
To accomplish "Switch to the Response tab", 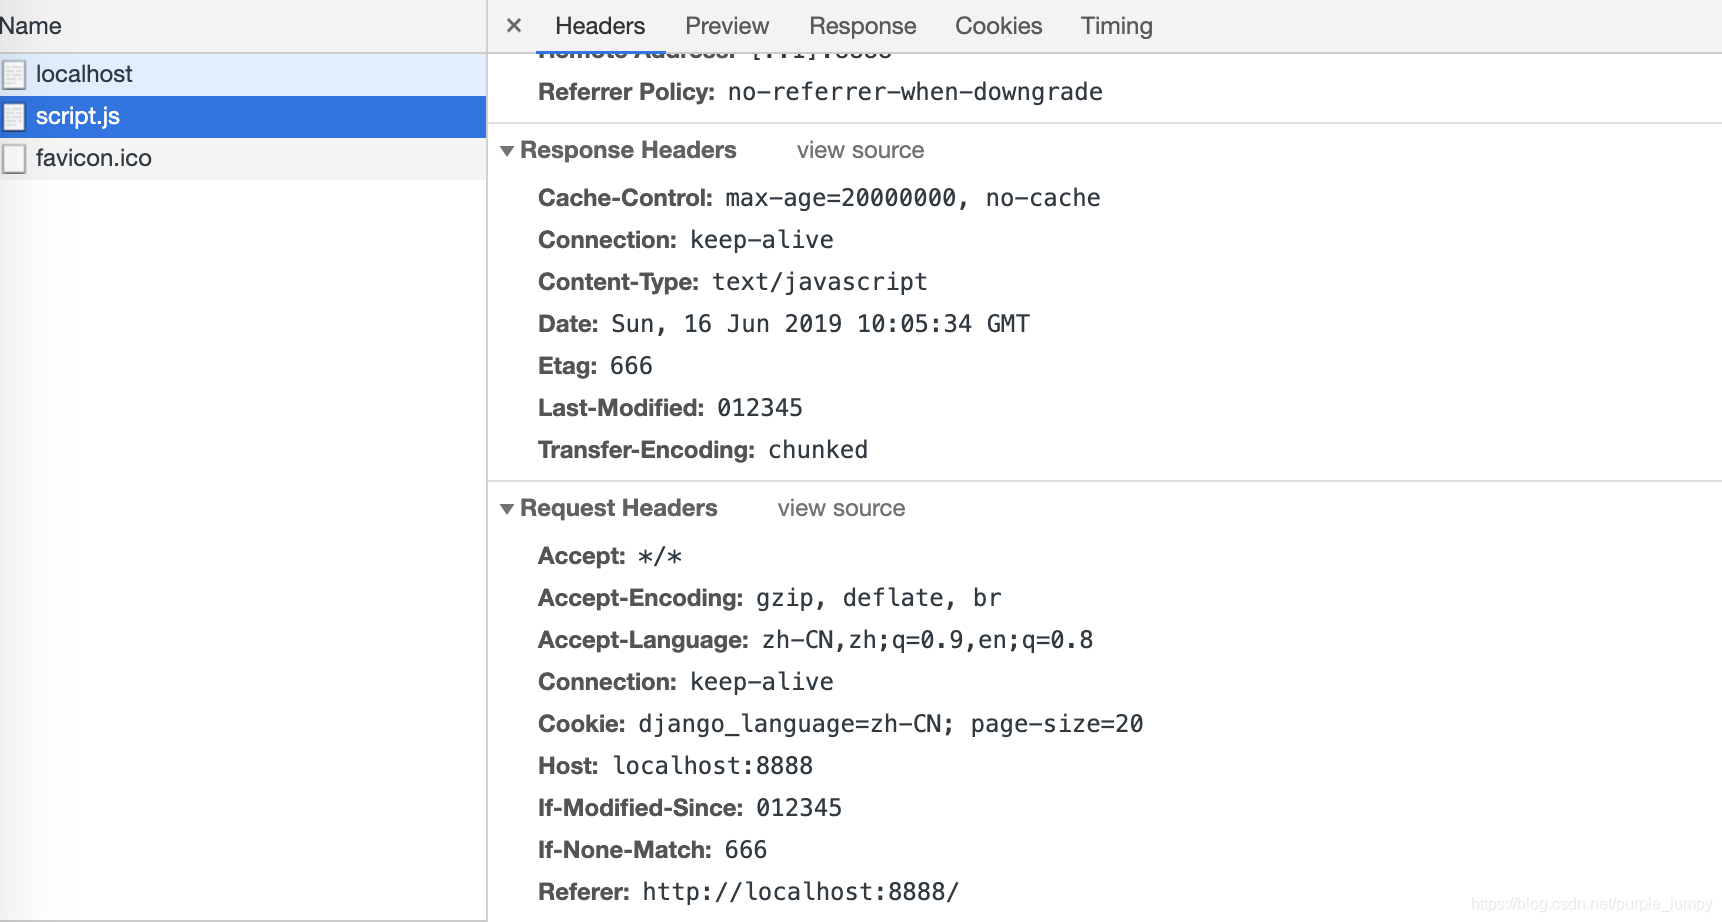I will [862, 26].
